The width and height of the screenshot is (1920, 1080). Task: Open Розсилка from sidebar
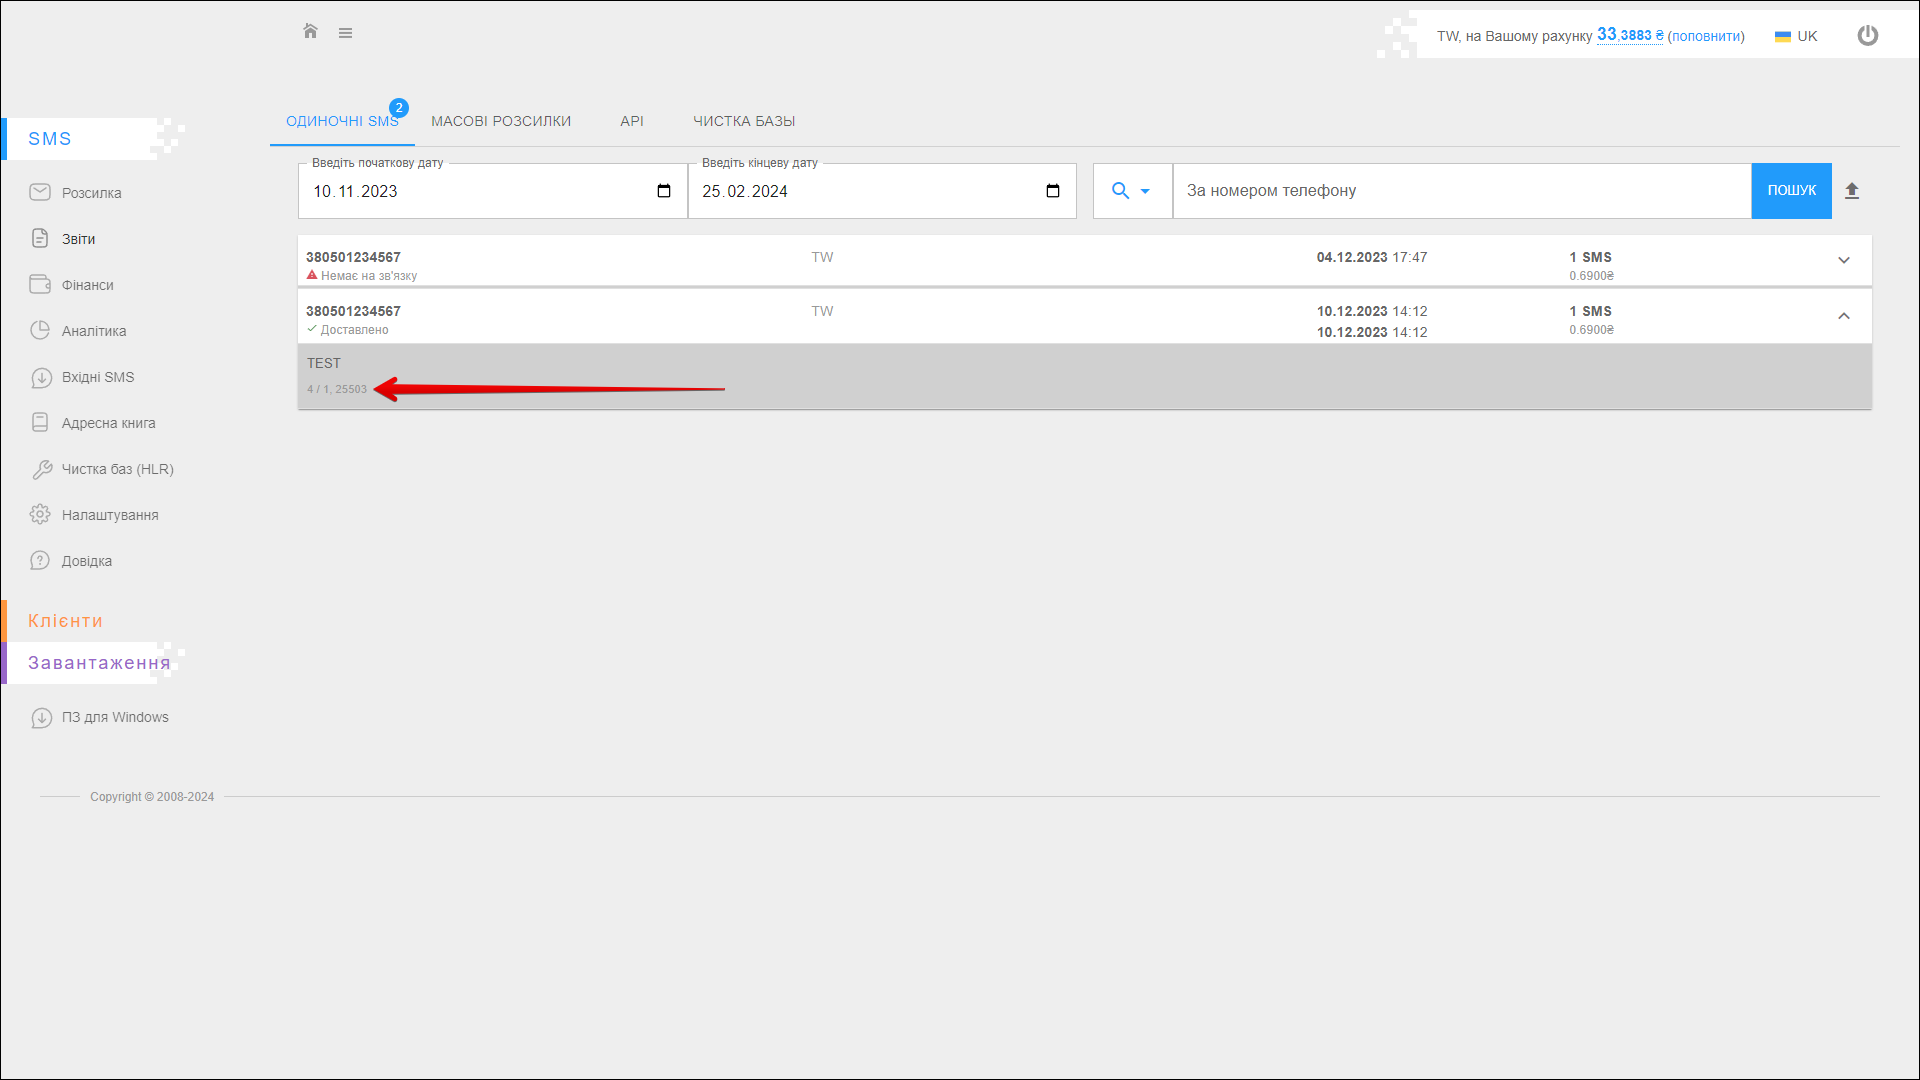tap(91, 193)
